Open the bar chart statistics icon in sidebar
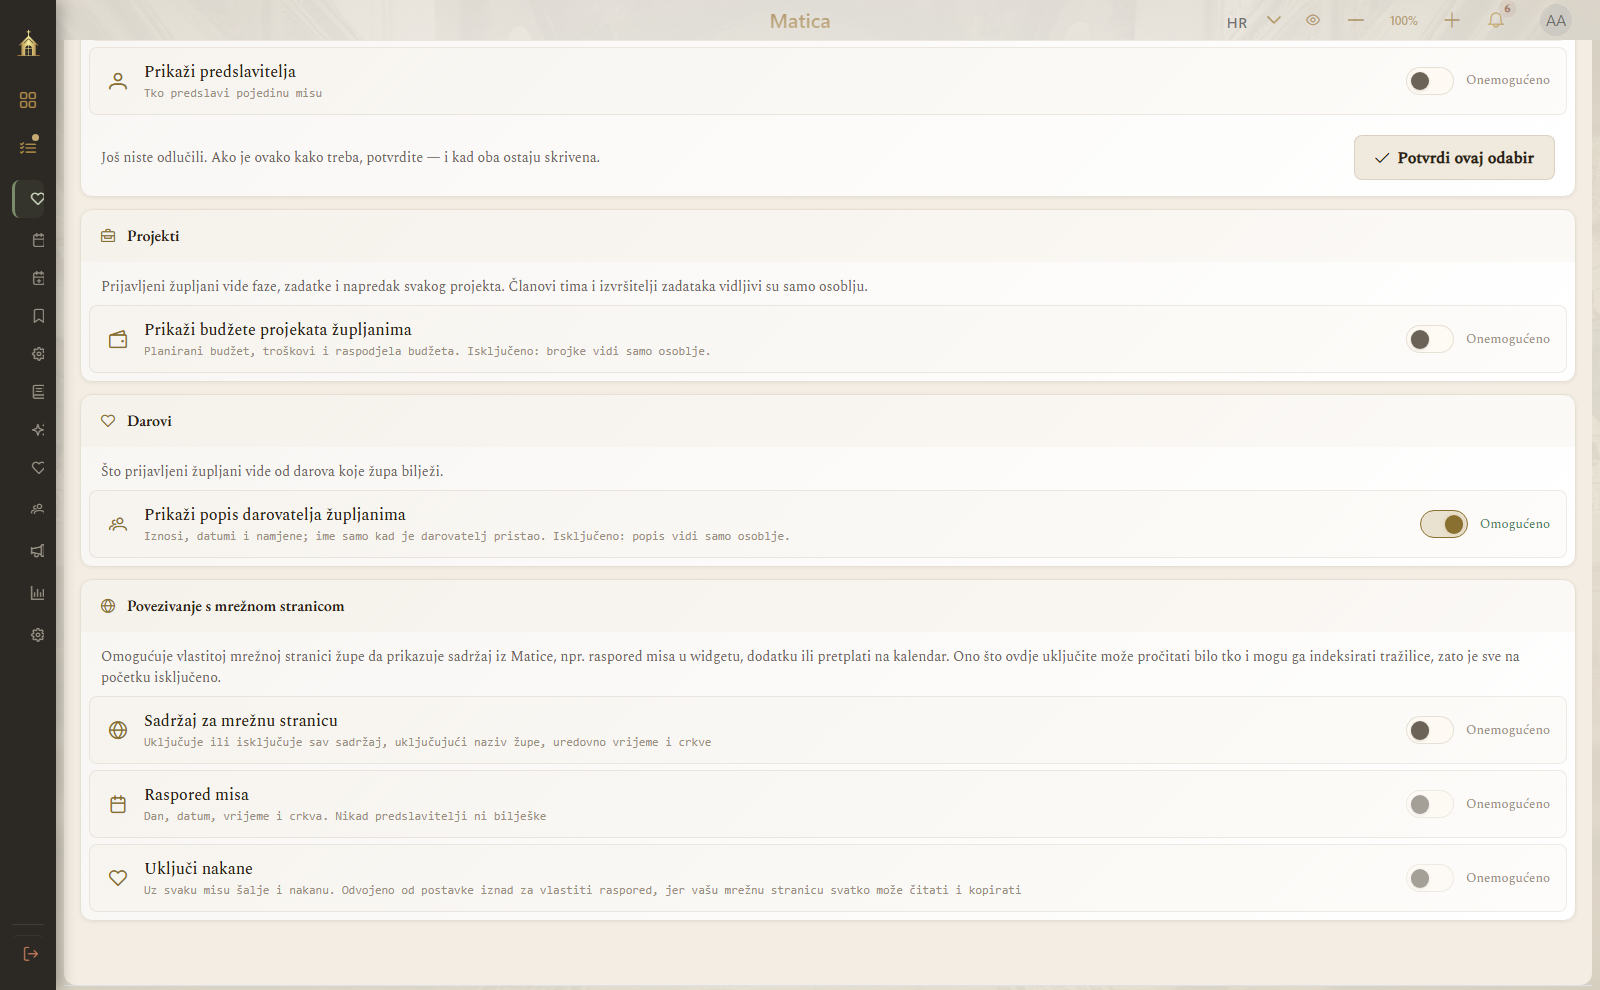This screenshot has width=1600, height=990. (x=38, y=593)
